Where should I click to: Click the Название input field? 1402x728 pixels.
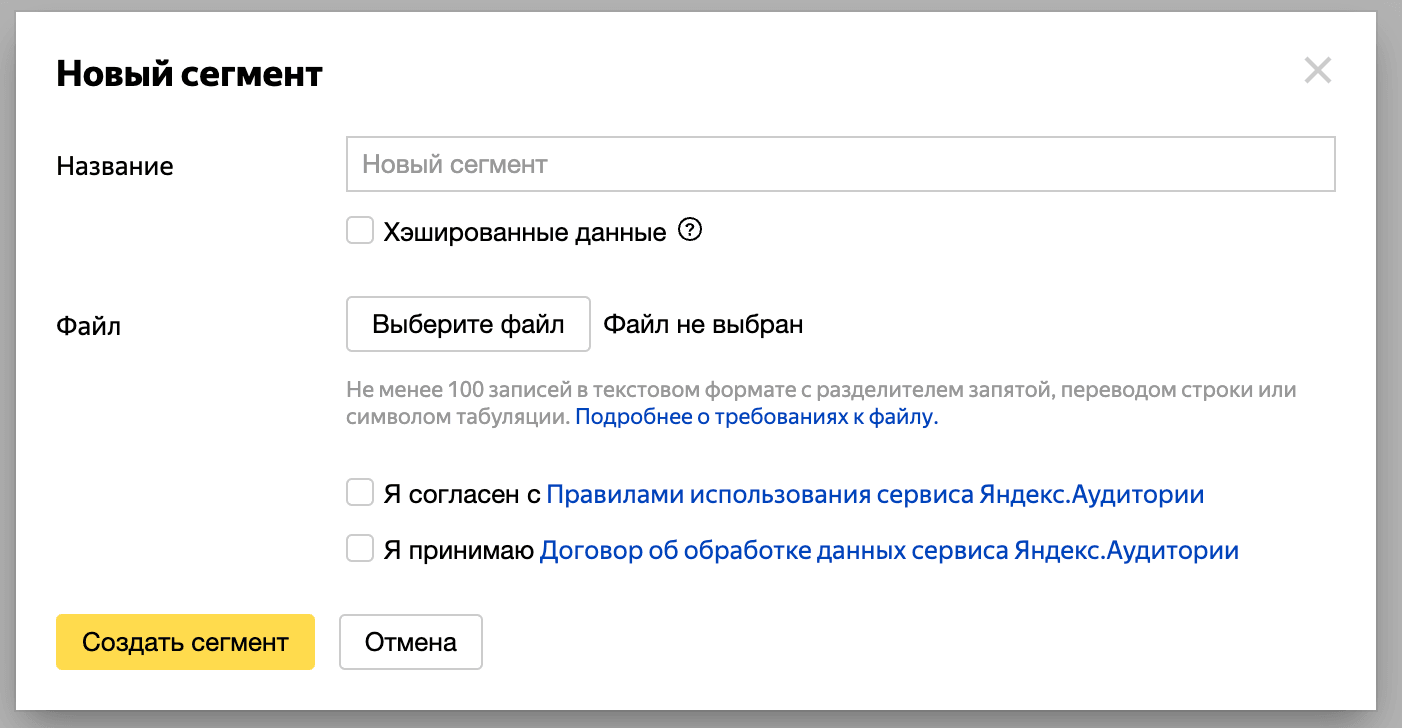point(840,164)
